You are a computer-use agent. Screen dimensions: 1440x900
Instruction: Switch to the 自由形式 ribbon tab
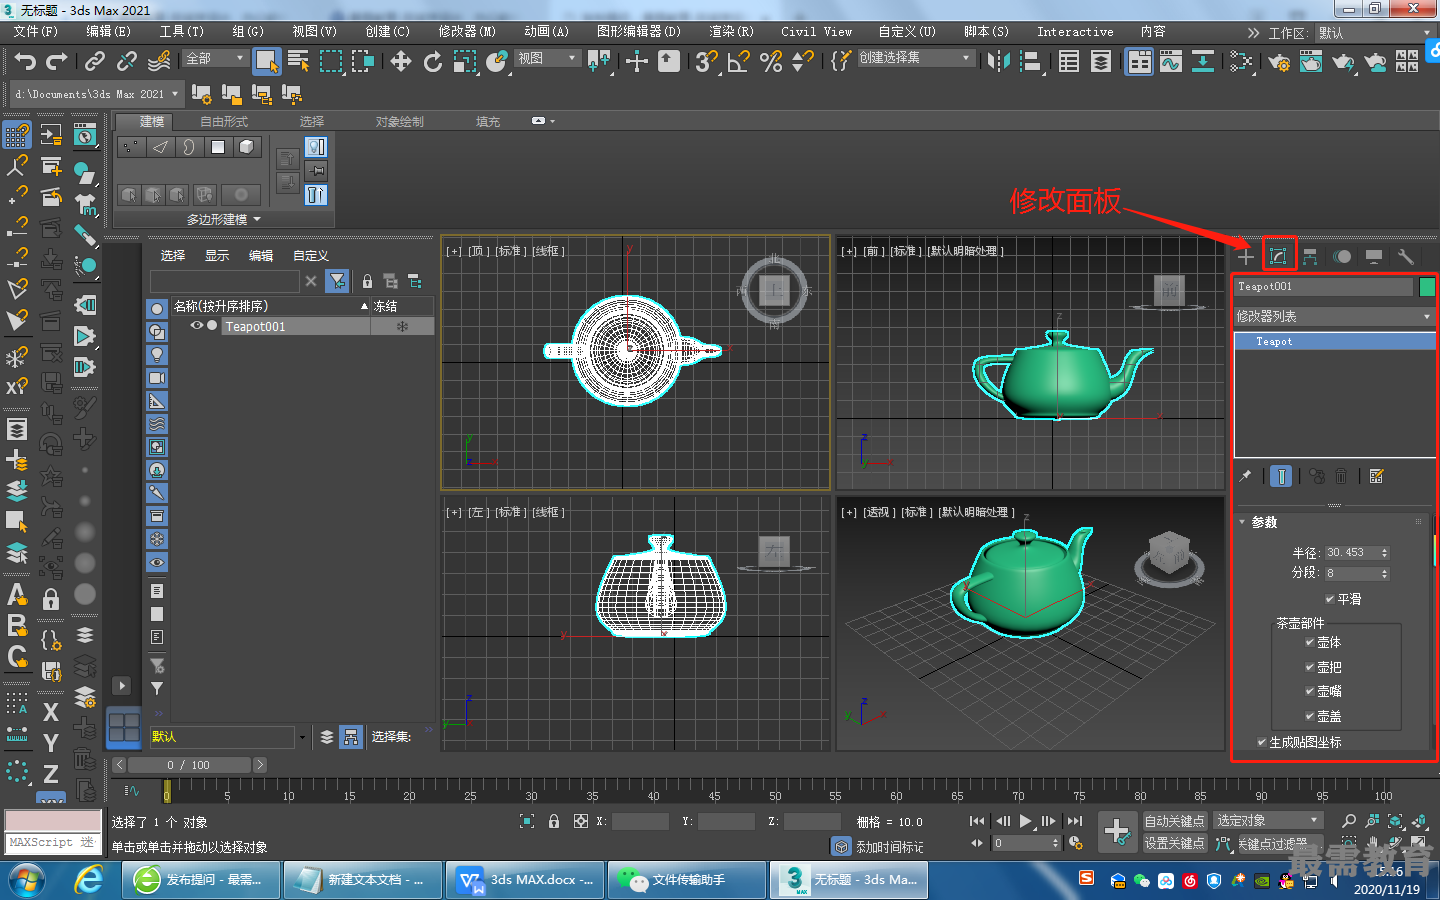[223, 122]
